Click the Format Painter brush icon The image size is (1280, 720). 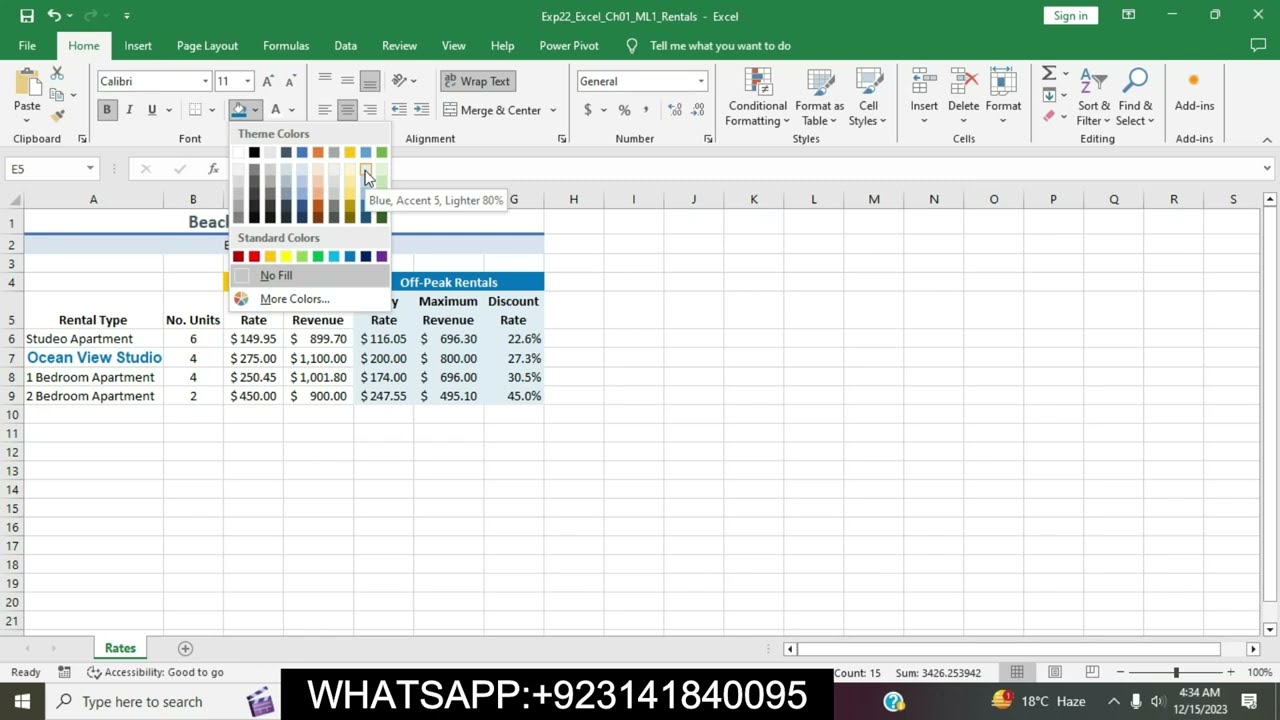coord(57,116)
